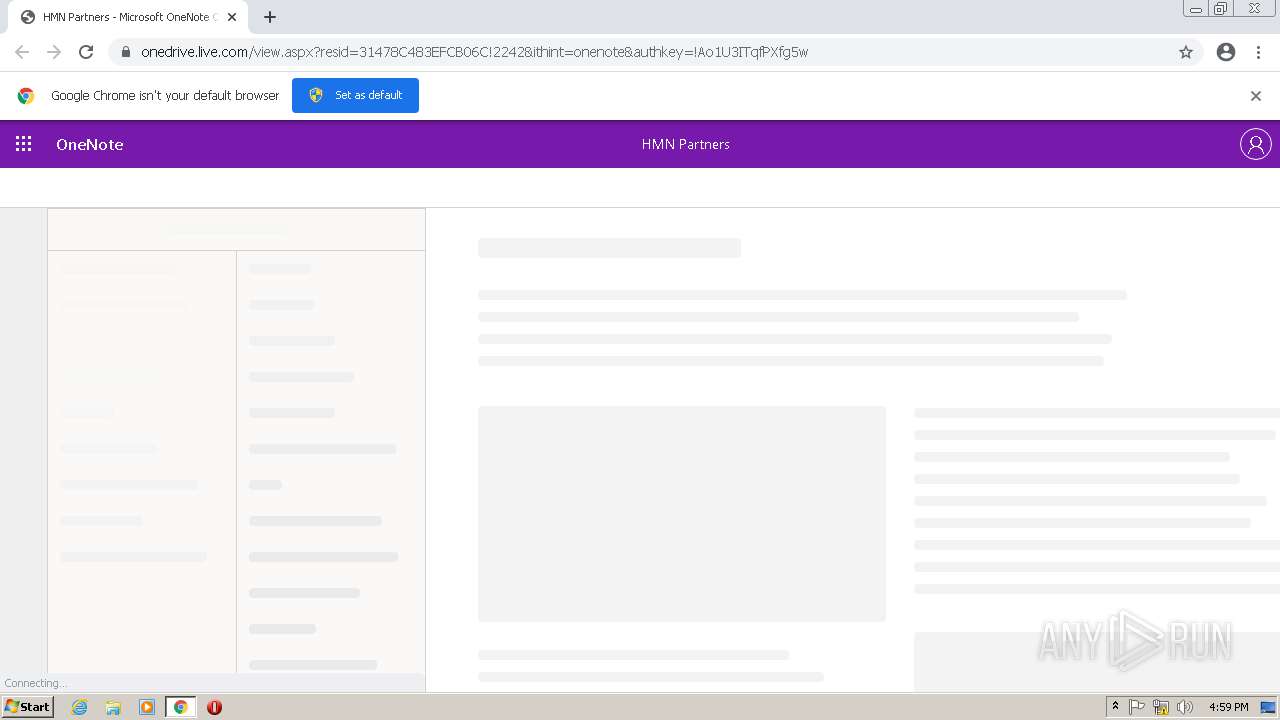Show hidden system tray icons
This screenshot has height=720, width=1280.
(x=1115, y=707)
